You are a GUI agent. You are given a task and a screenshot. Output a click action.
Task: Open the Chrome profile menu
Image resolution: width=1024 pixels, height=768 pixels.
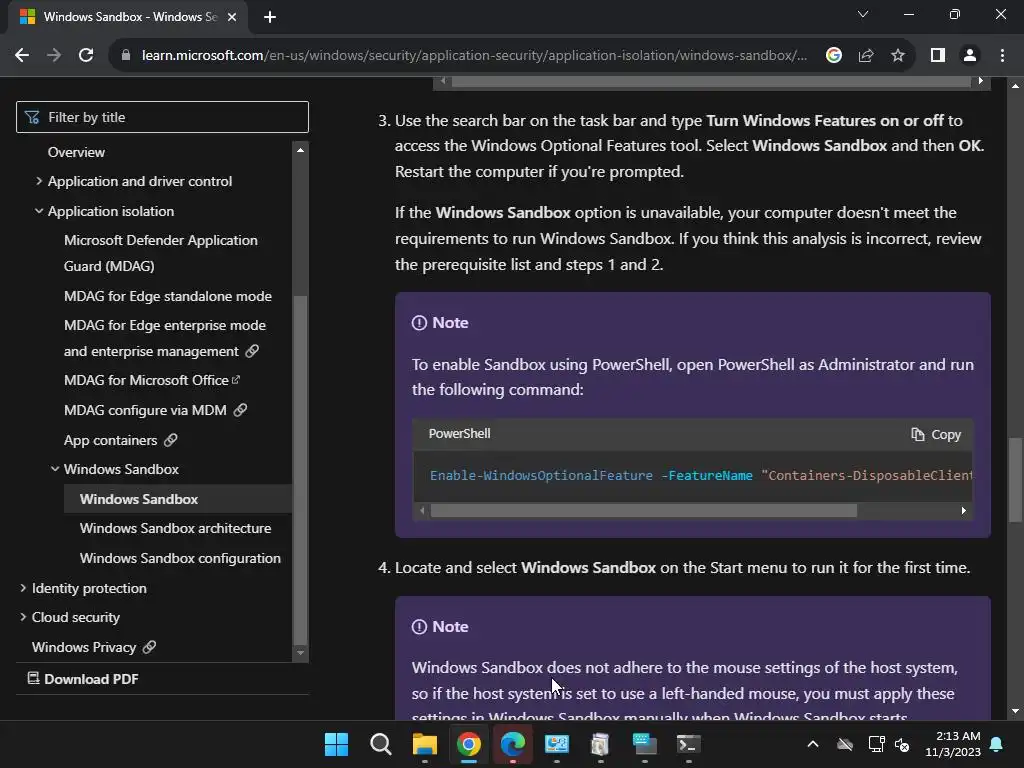pyautogui.click(x=970, y=56)
